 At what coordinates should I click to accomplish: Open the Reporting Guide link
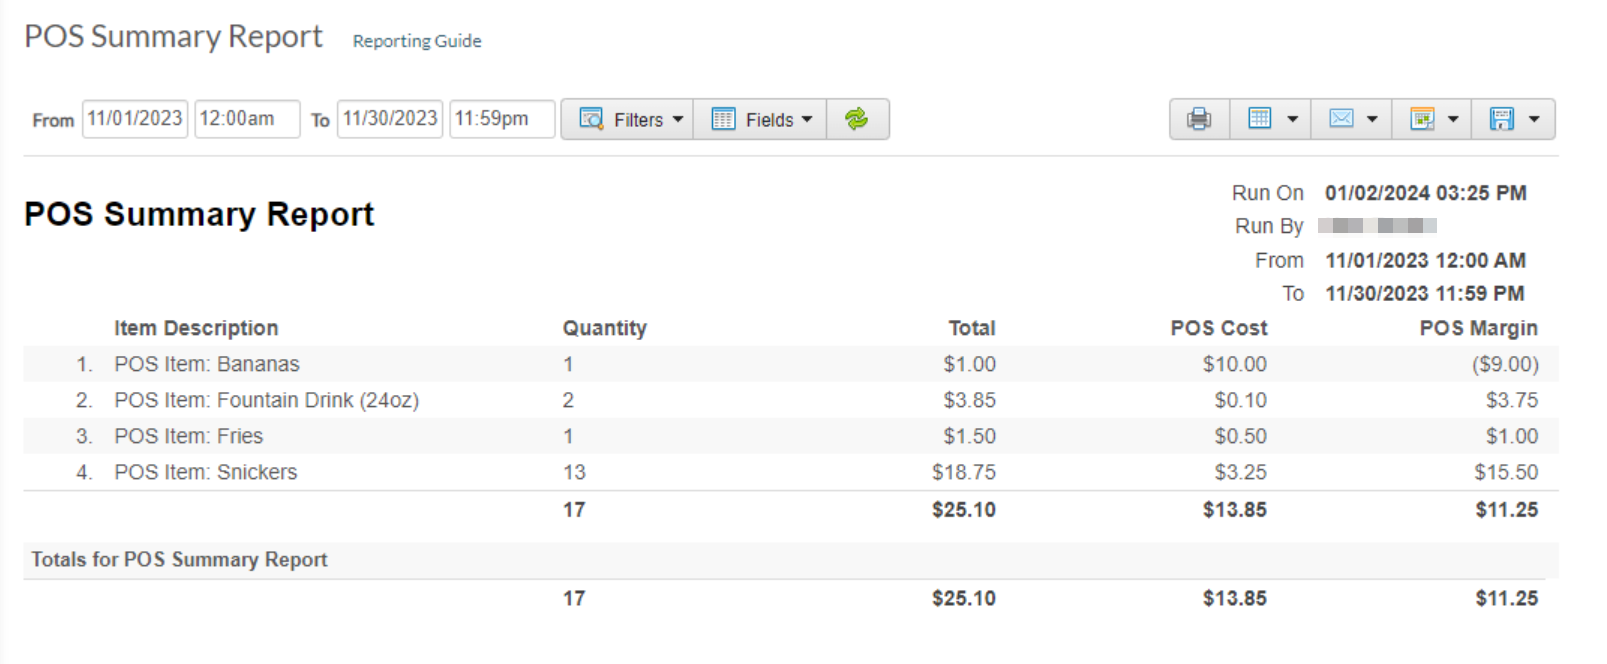pos(417,41)
